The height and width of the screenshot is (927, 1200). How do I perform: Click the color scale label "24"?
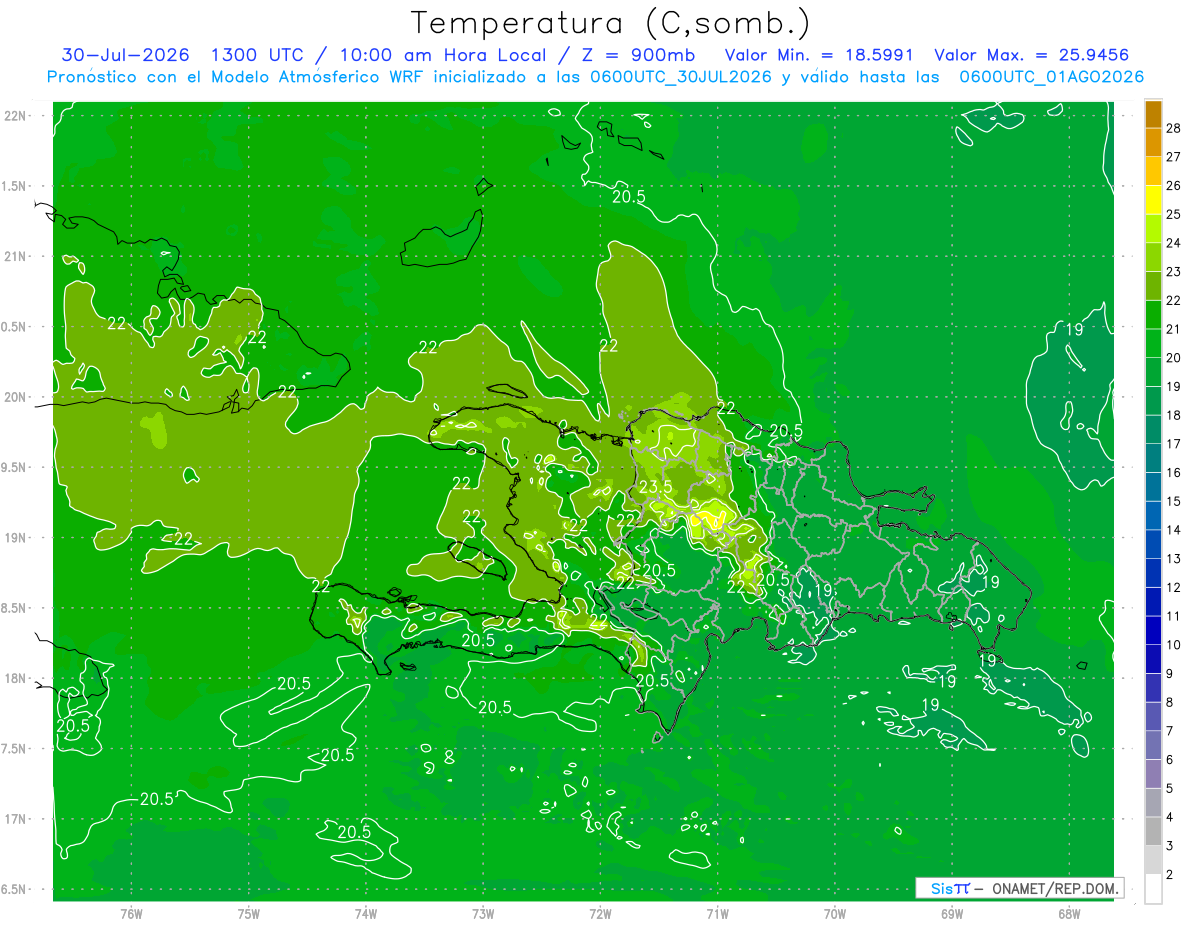(x=1173, y=242)
